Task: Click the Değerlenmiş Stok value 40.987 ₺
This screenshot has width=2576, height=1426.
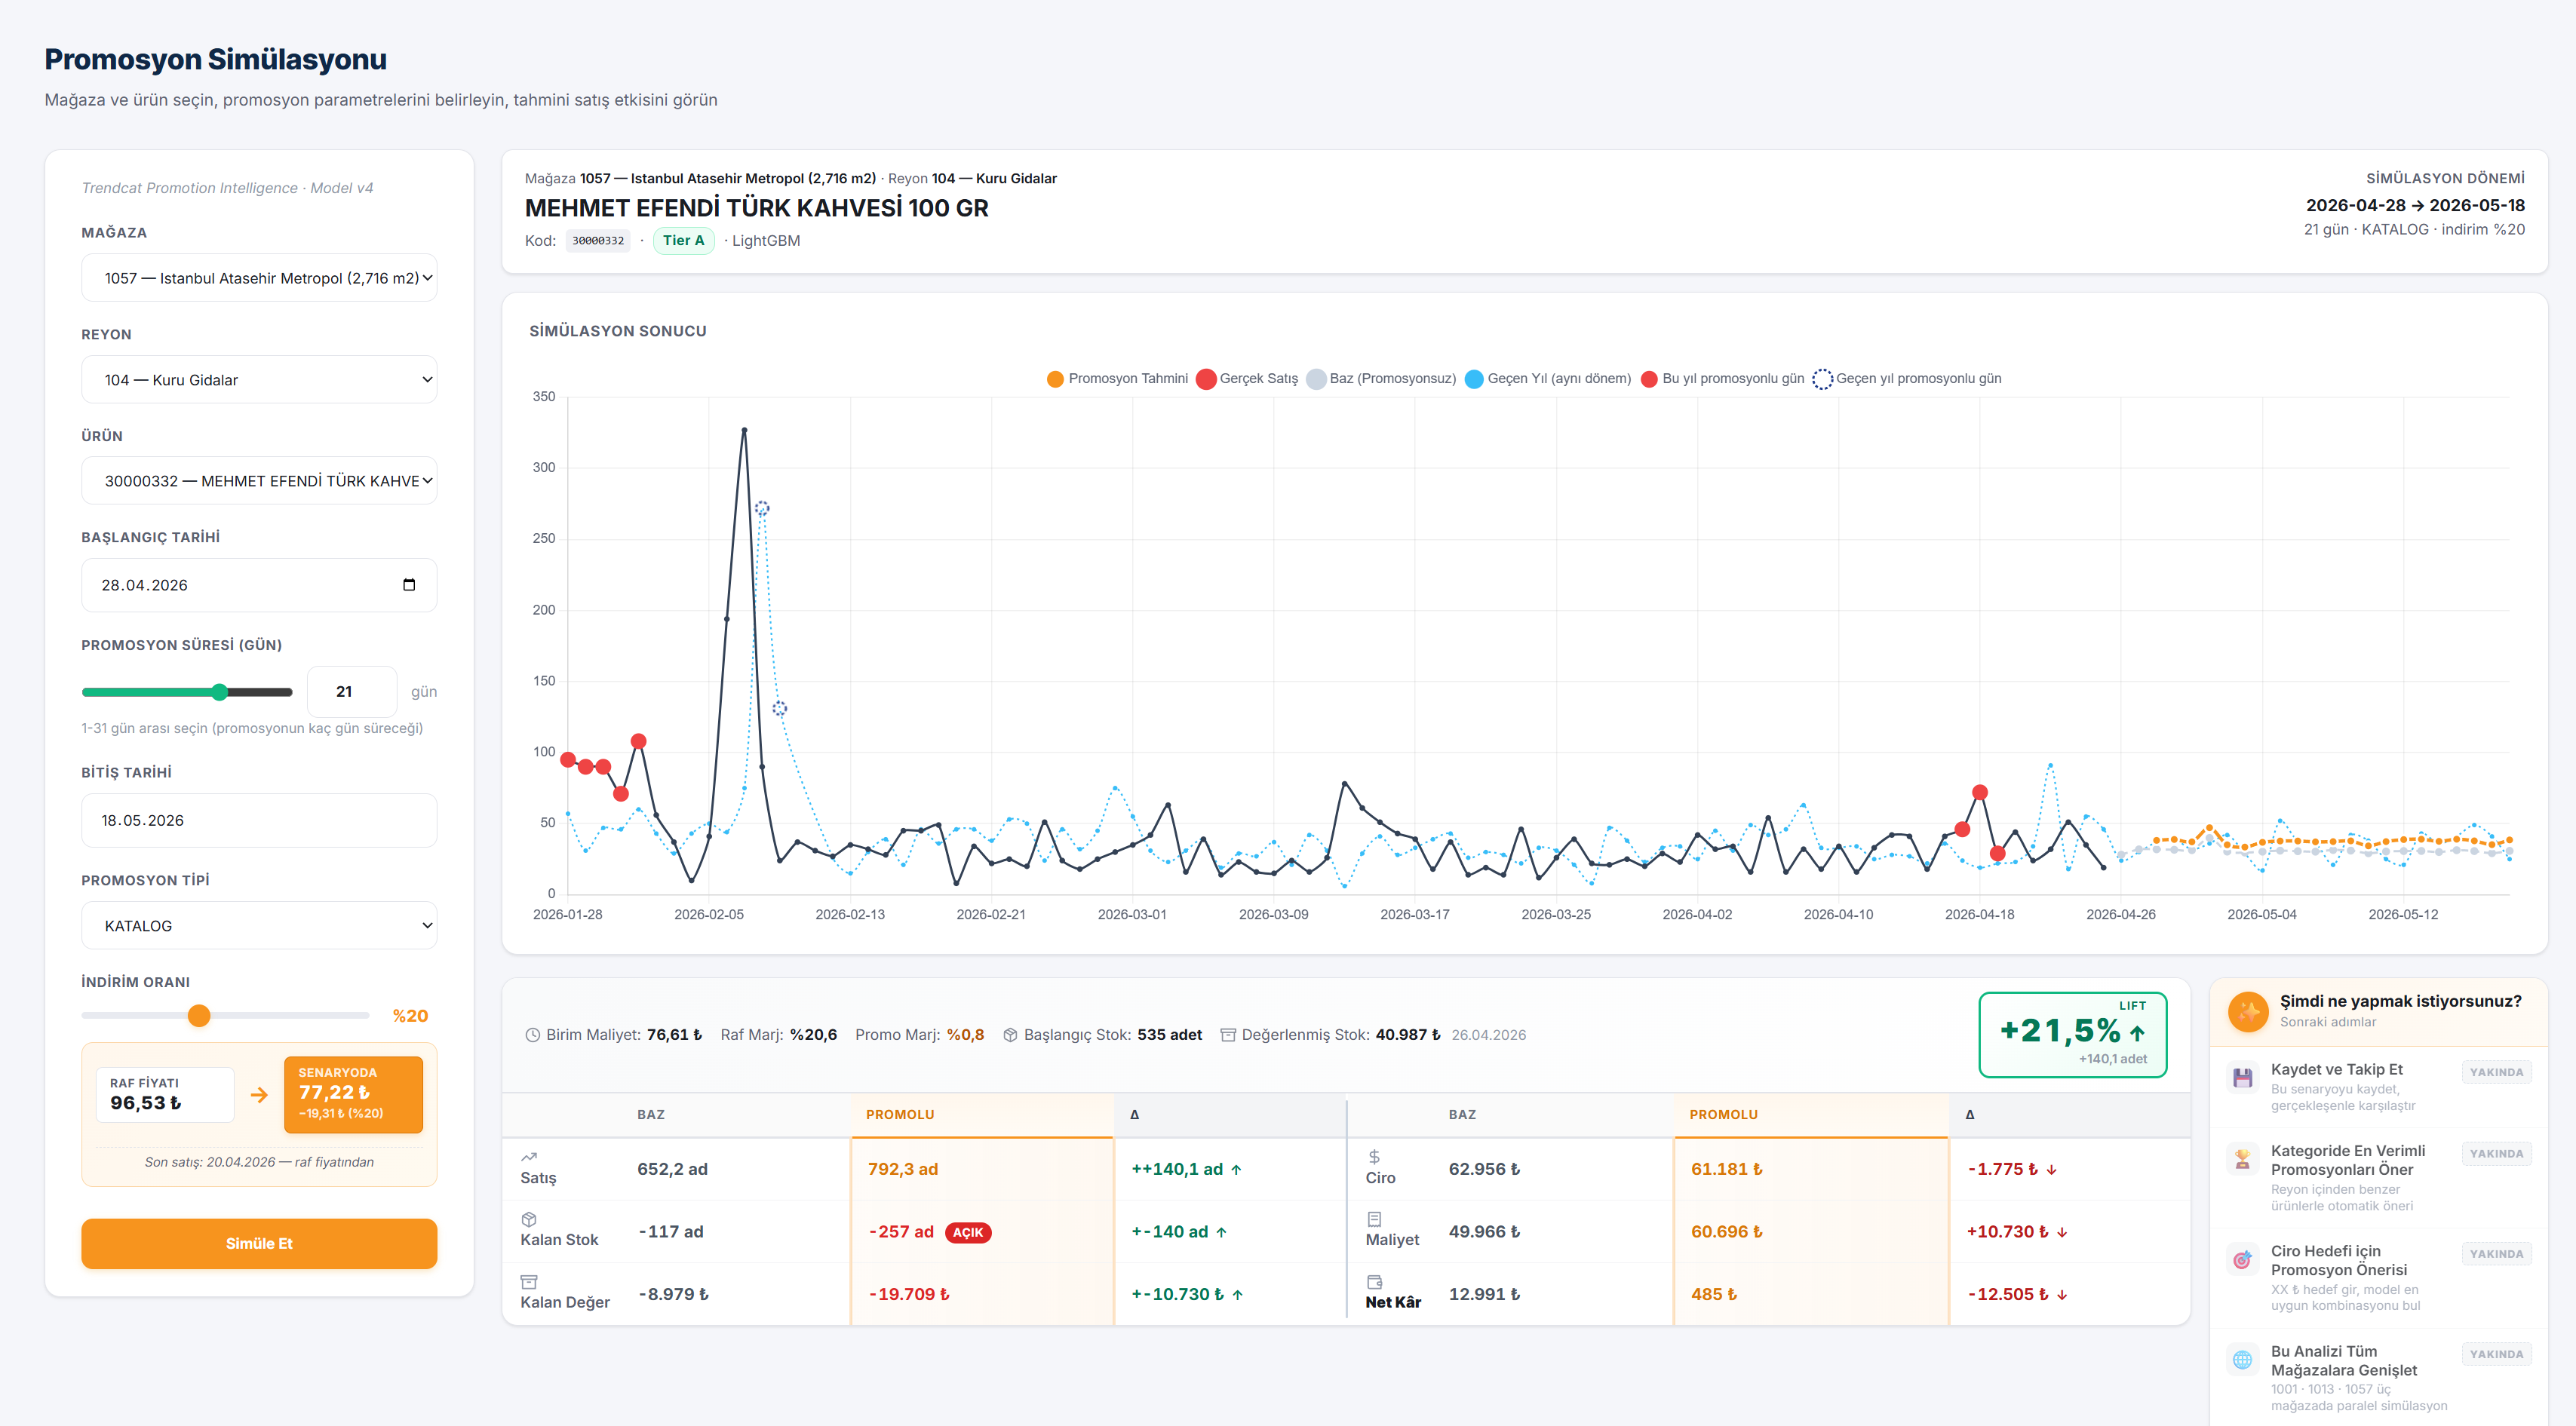Action: (x=1408, y=1035)
